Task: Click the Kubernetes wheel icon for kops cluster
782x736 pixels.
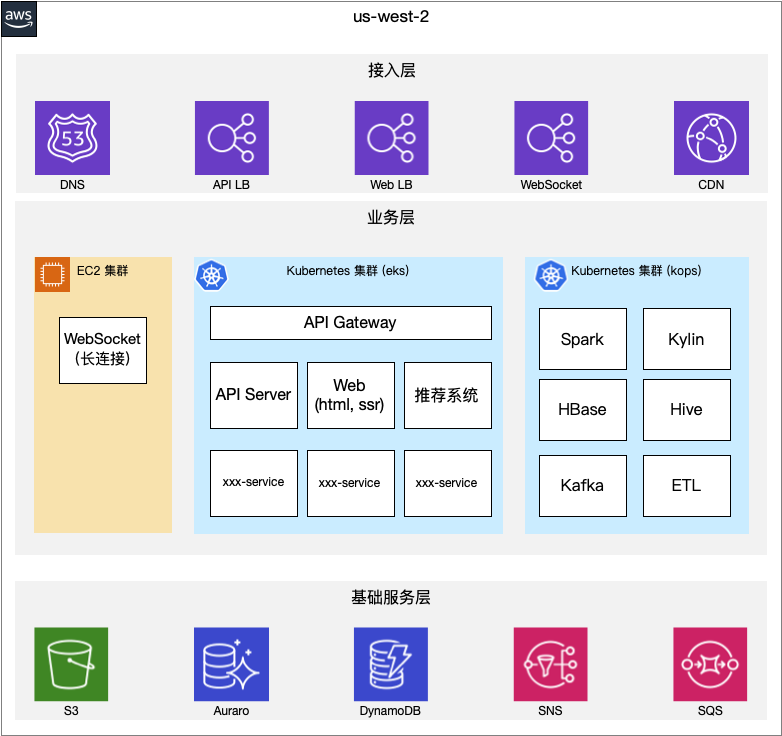Action: pos(551,275)
